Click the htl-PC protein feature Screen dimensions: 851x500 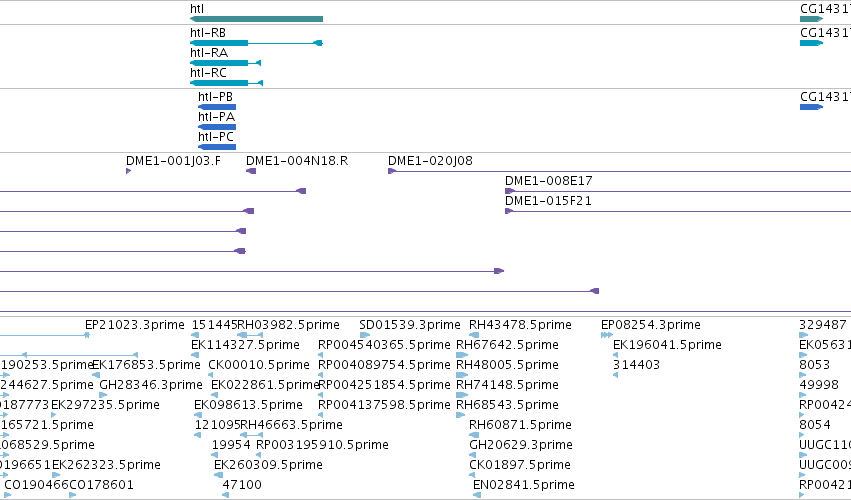click(x=217, y=147)
